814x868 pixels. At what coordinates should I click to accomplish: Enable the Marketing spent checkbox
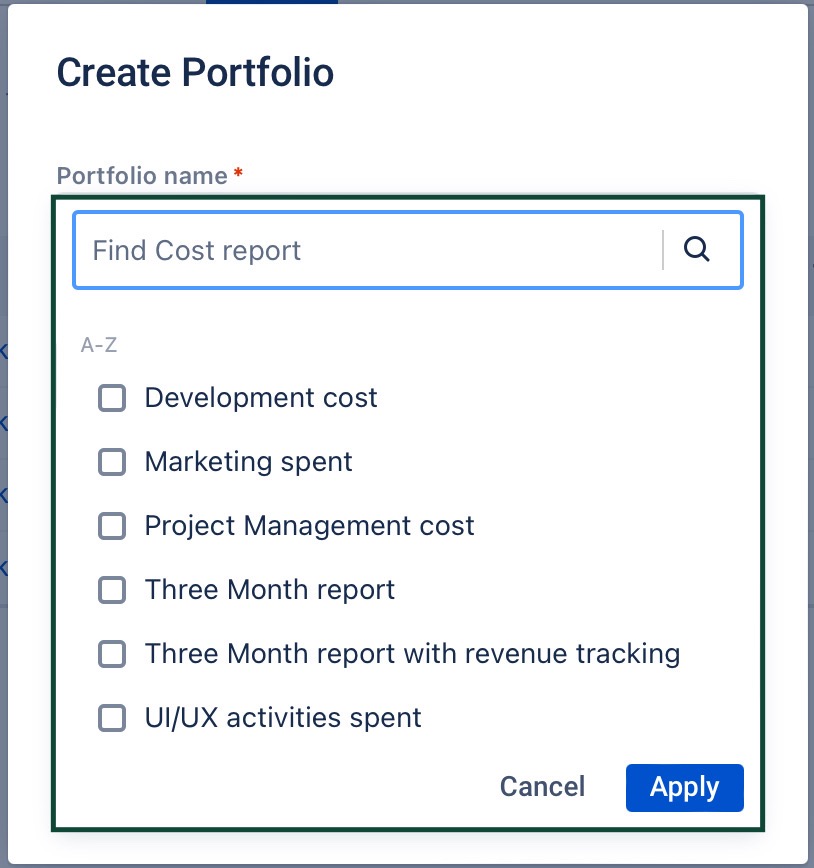[x=112, y=462]
